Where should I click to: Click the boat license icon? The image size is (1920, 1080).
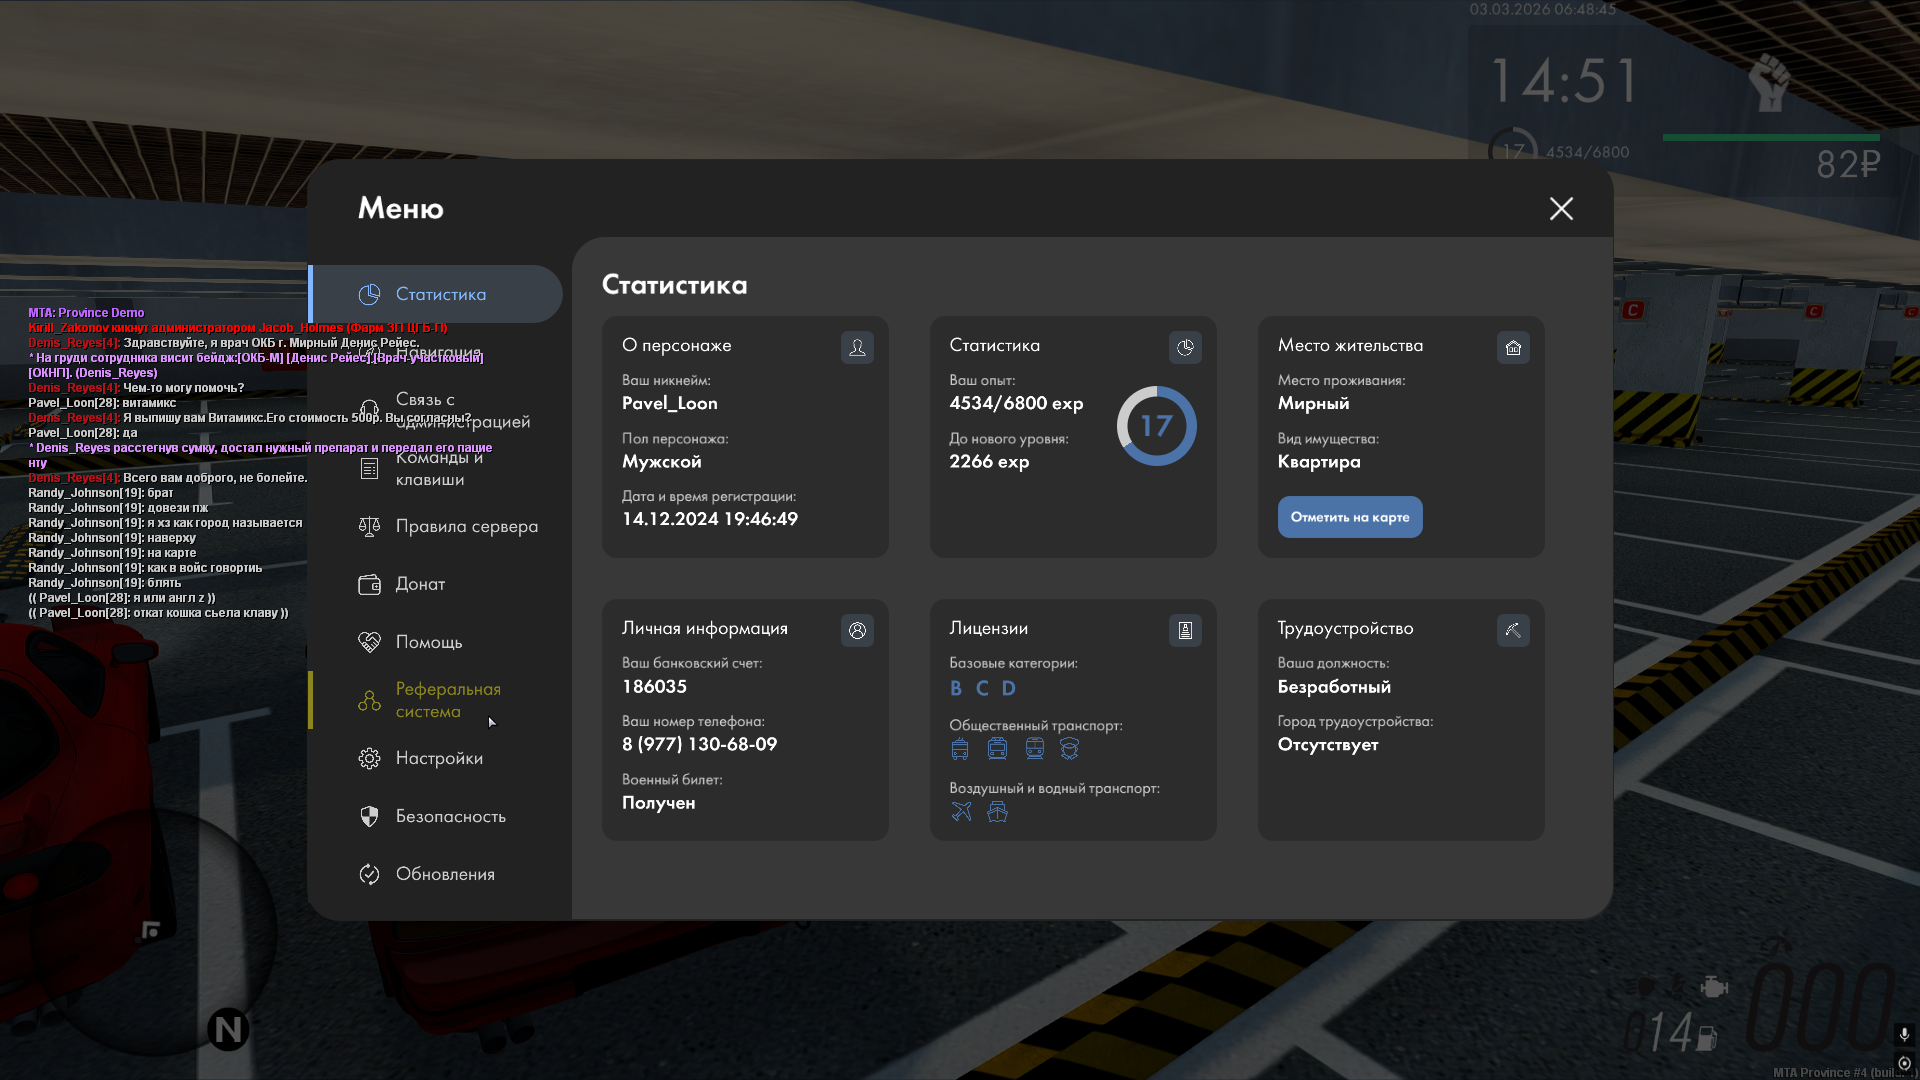(997, 811)
